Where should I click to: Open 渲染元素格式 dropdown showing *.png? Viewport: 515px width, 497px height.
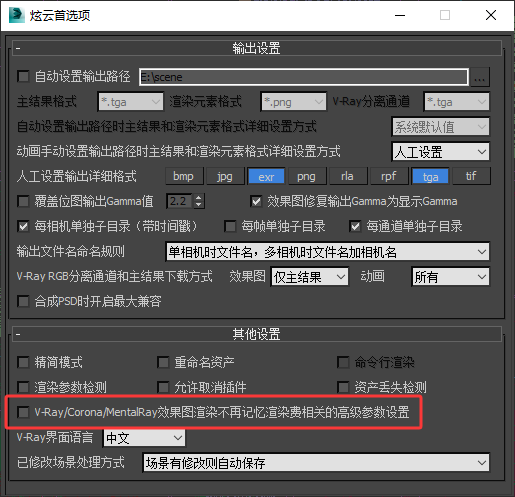(x=293, y=102)
